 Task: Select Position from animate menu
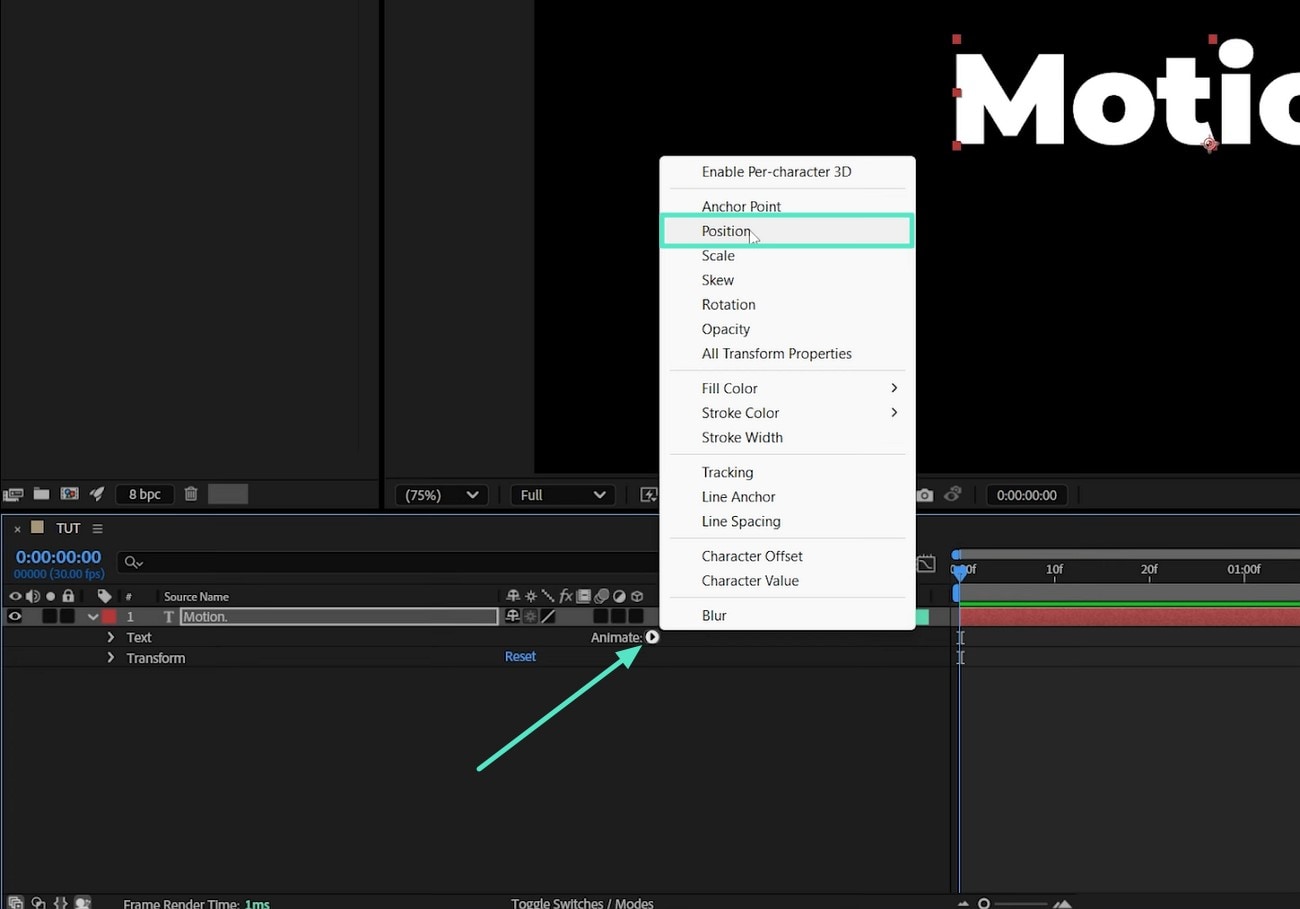[x=787, y=231]
